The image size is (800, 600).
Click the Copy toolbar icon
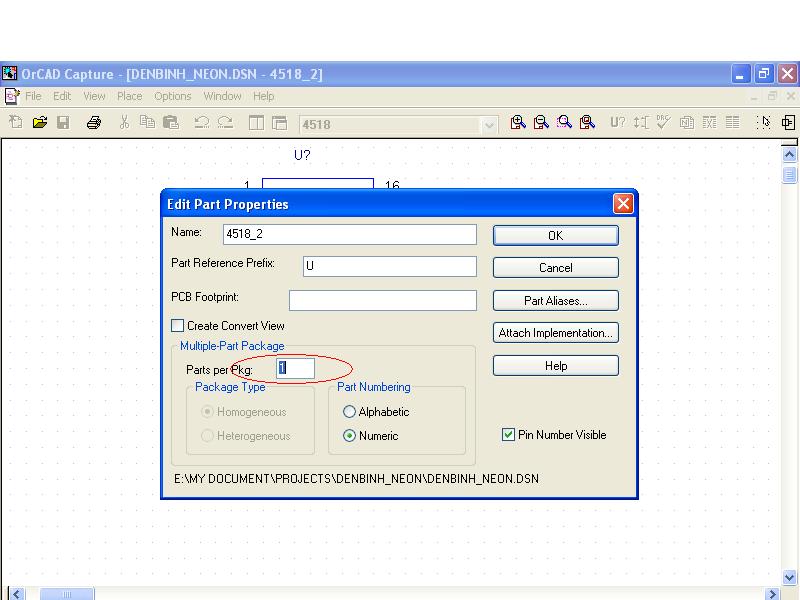pyautogui.click(x=147, y=122)
